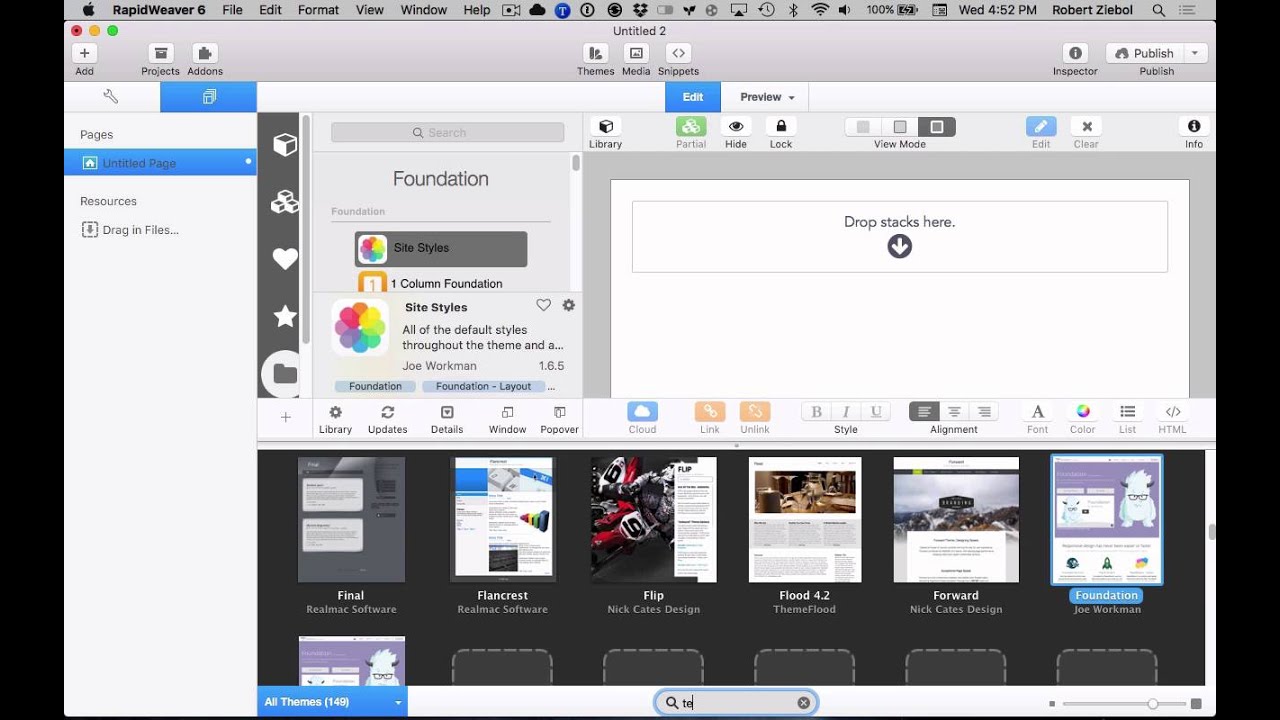The width and height of the screenshot is (1280, 720).
Task: Switch to the wrench setup tab
Action: coord(111,97)
